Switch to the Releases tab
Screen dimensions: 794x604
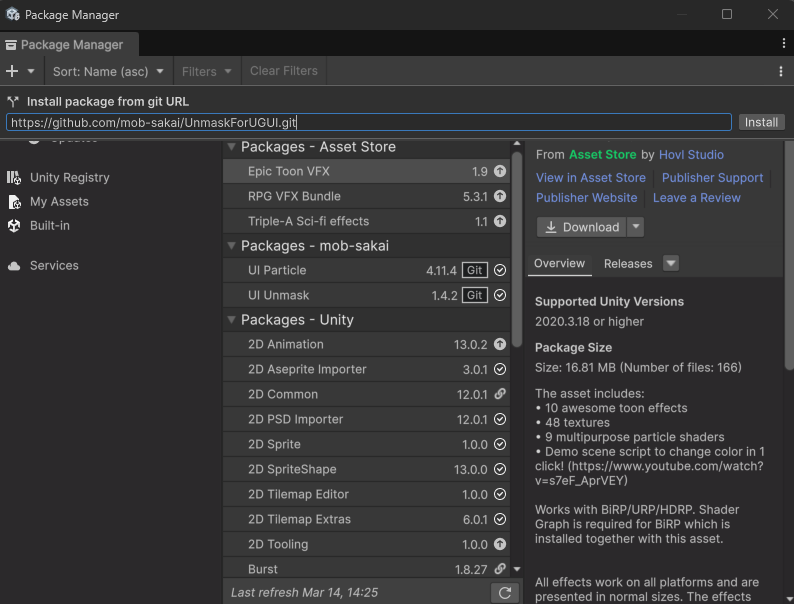click(628, 264)
